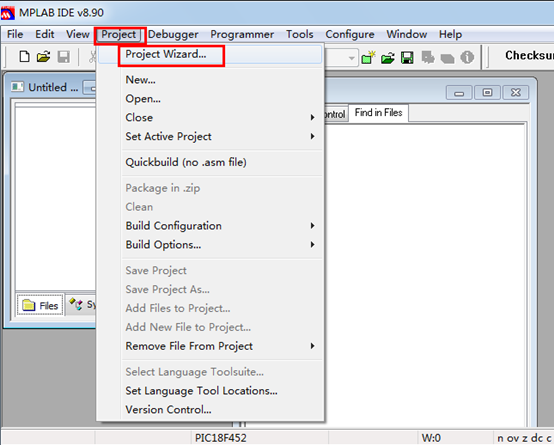Click the Build Options toolbar icon
The image size is (554, 445).
tap(428, 57)
